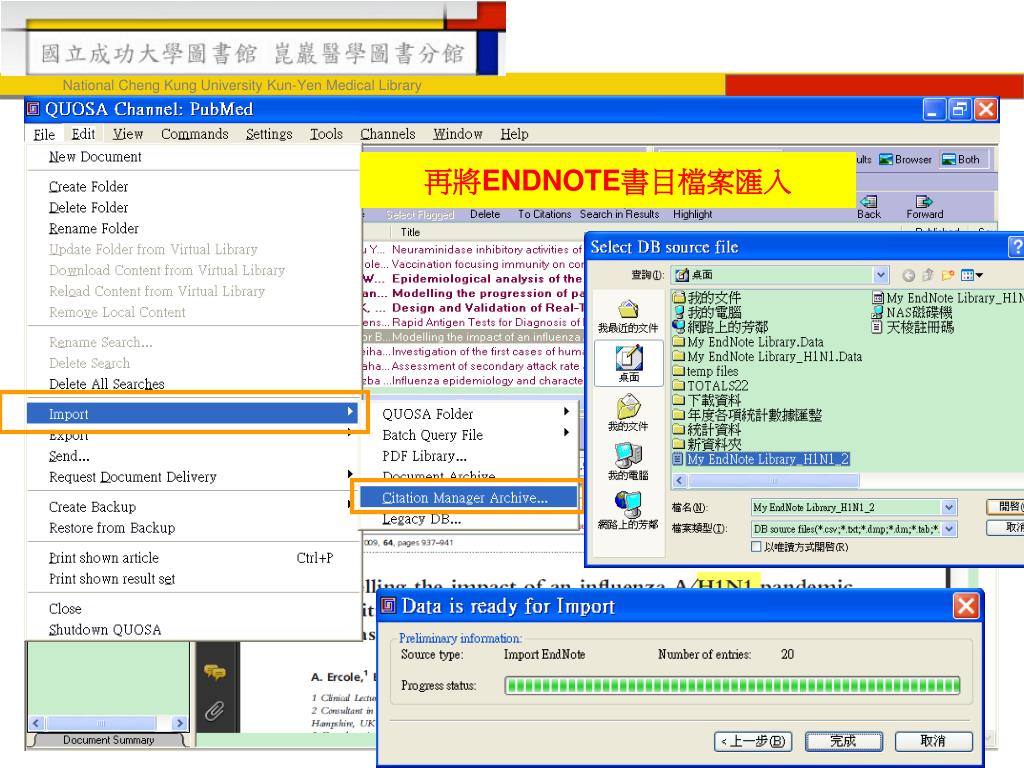Select My EndNote Library_H1N1_2 file
The height and width of the screenshot is (768, 1024).
point(761,459)
